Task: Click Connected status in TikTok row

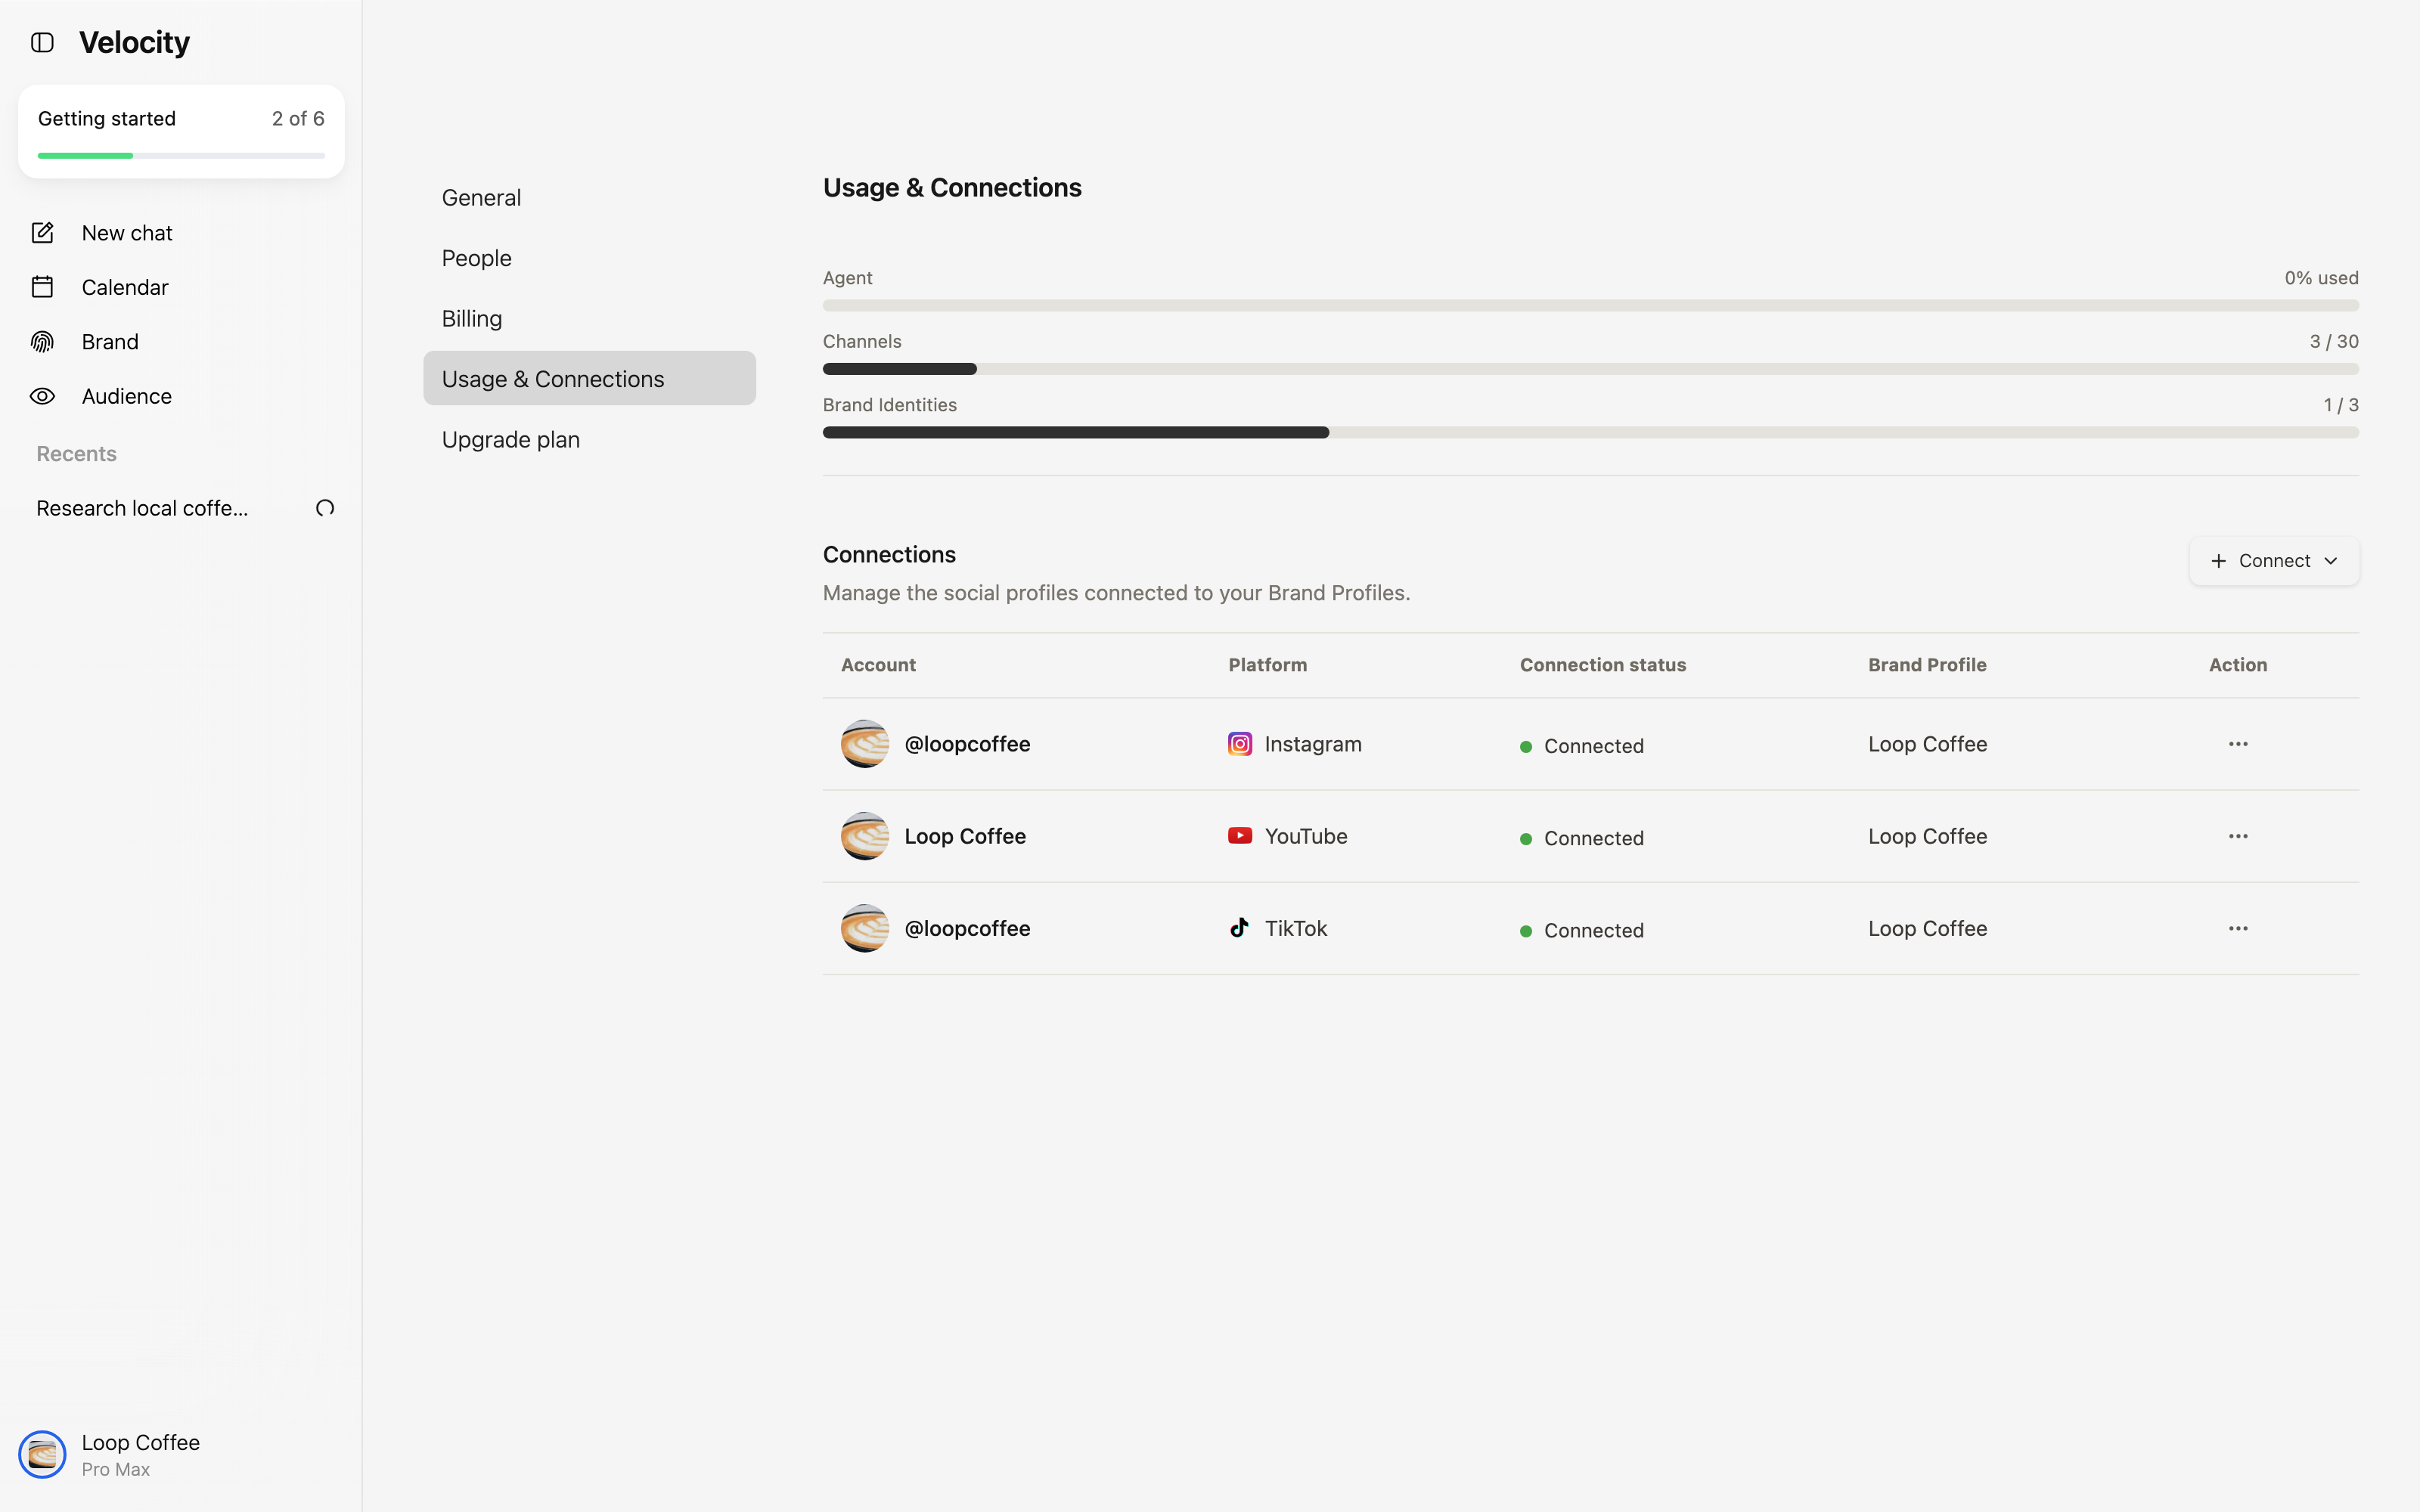Action: pyautogui.click(x=1593, y=930)
